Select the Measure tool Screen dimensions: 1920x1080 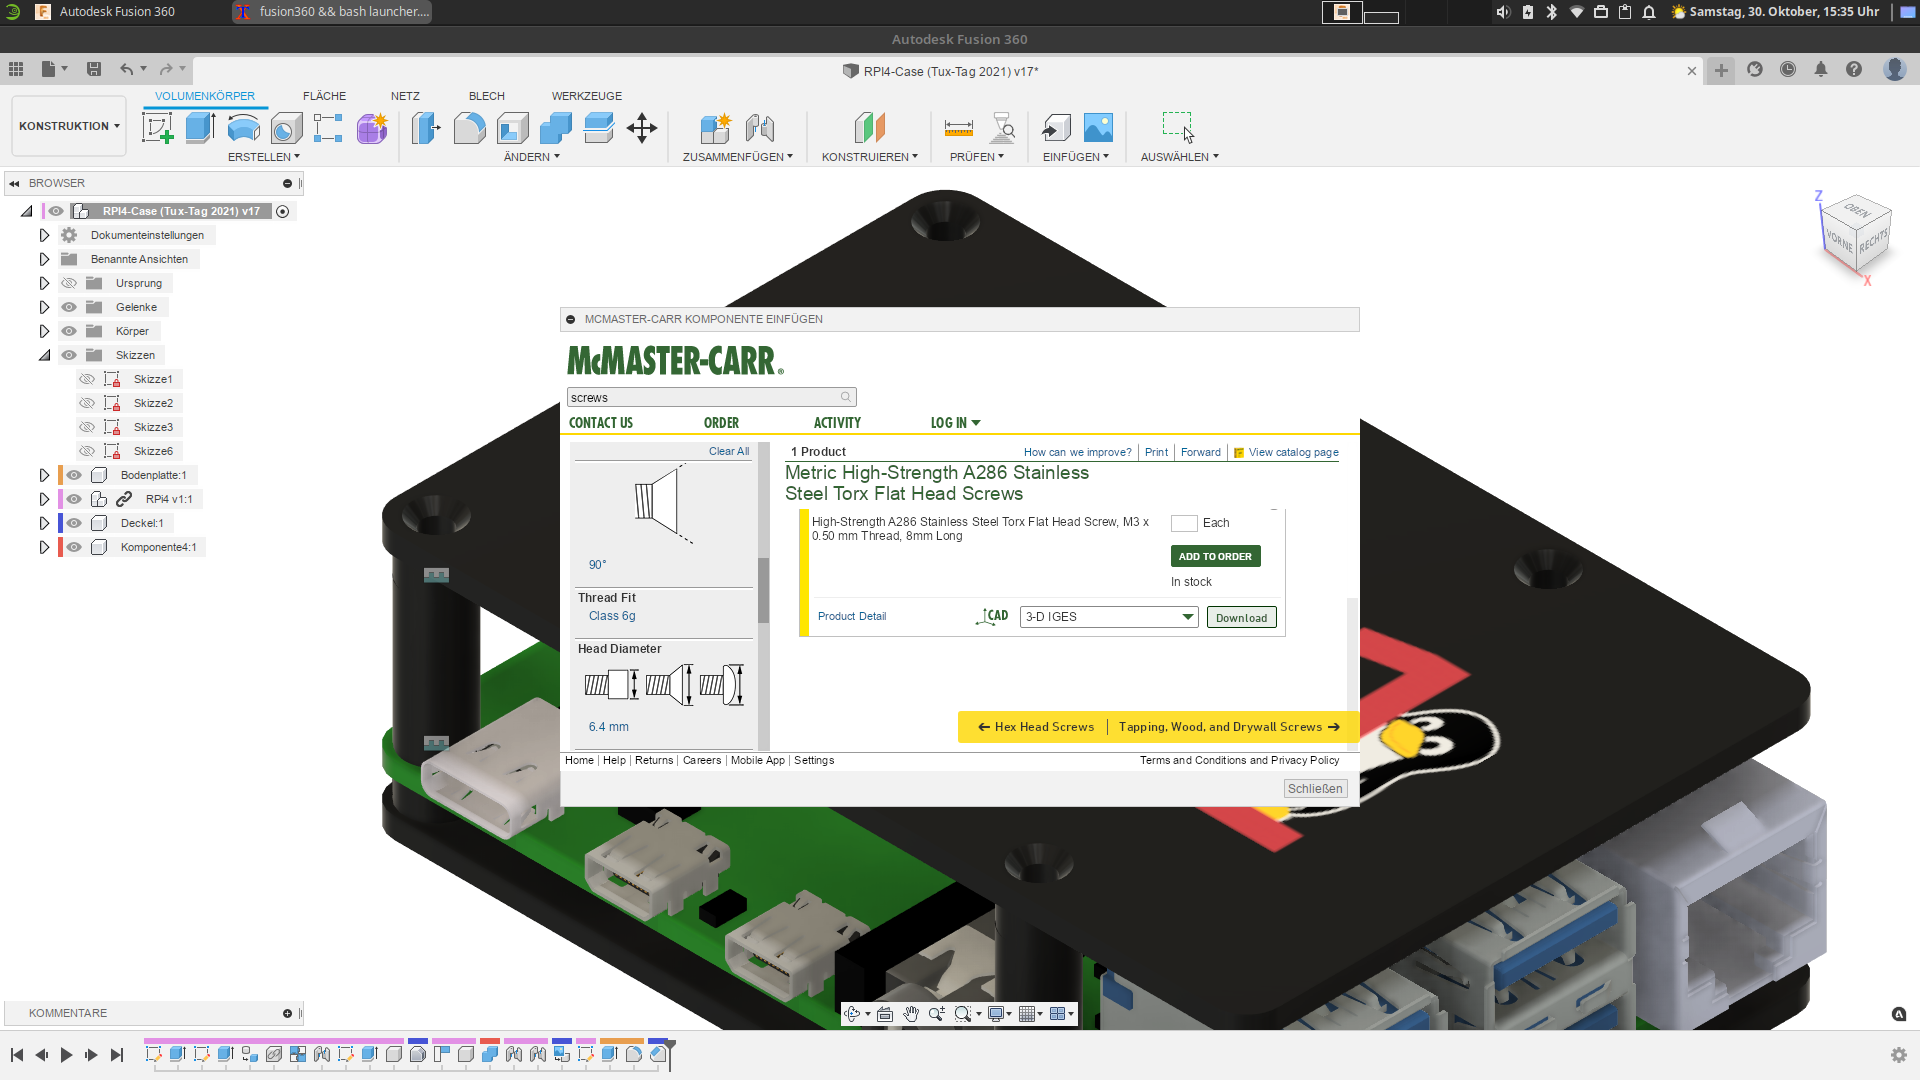(958, 128)
